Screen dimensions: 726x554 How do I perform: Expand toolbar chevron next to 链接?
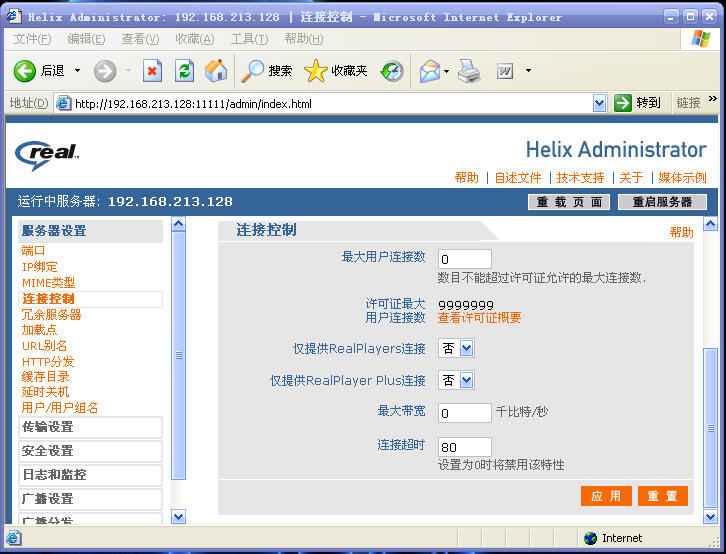pyautogui.click(x=712, y=99)
